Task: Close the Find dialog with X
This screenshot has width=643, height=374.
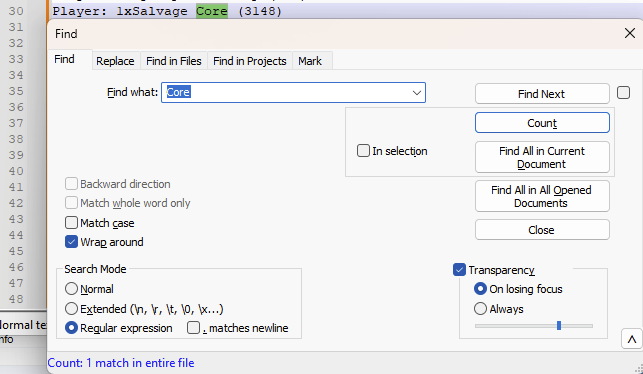Action: 629,33
